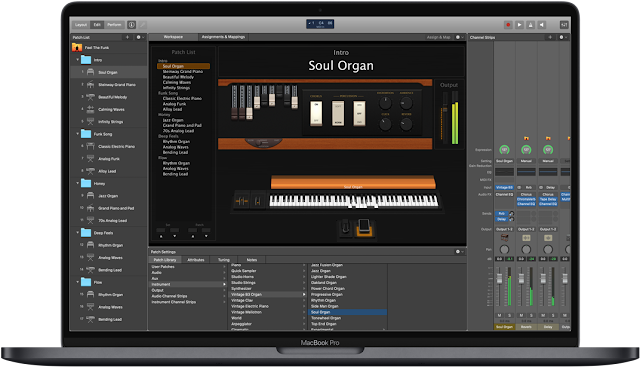Select Vintage Electric Piano library category
The image size is (640, 367).
[x=250, y=306]
